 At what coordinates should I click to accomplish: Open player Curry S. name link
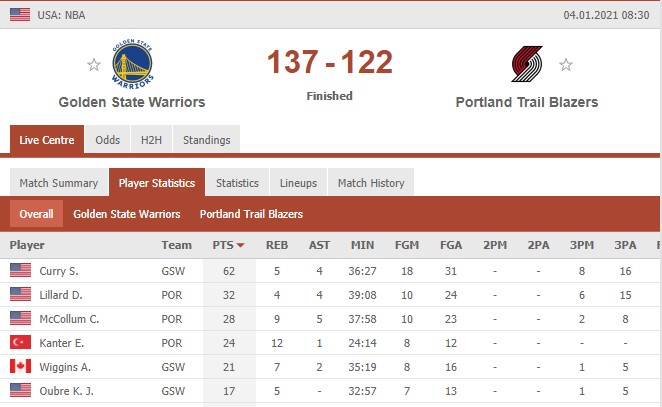point(59,271)
